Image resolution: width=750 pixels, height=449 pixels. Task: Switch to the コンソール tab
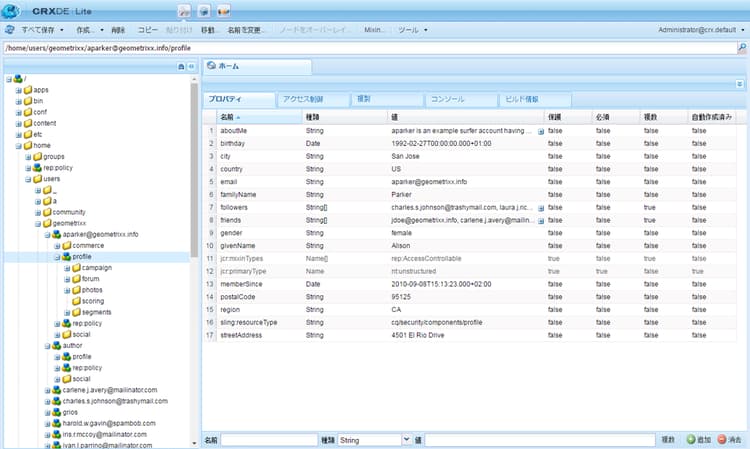coord(462,99)
